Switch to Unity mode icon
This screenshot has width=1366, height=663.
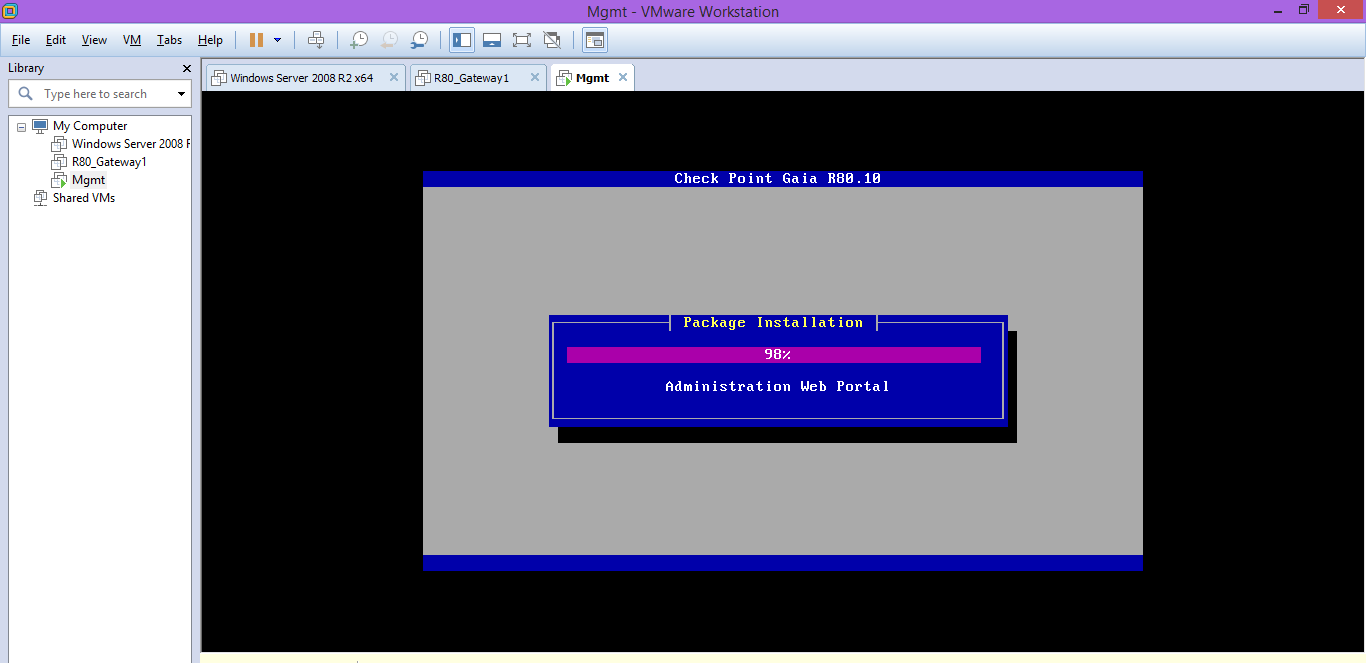[552, 40]
